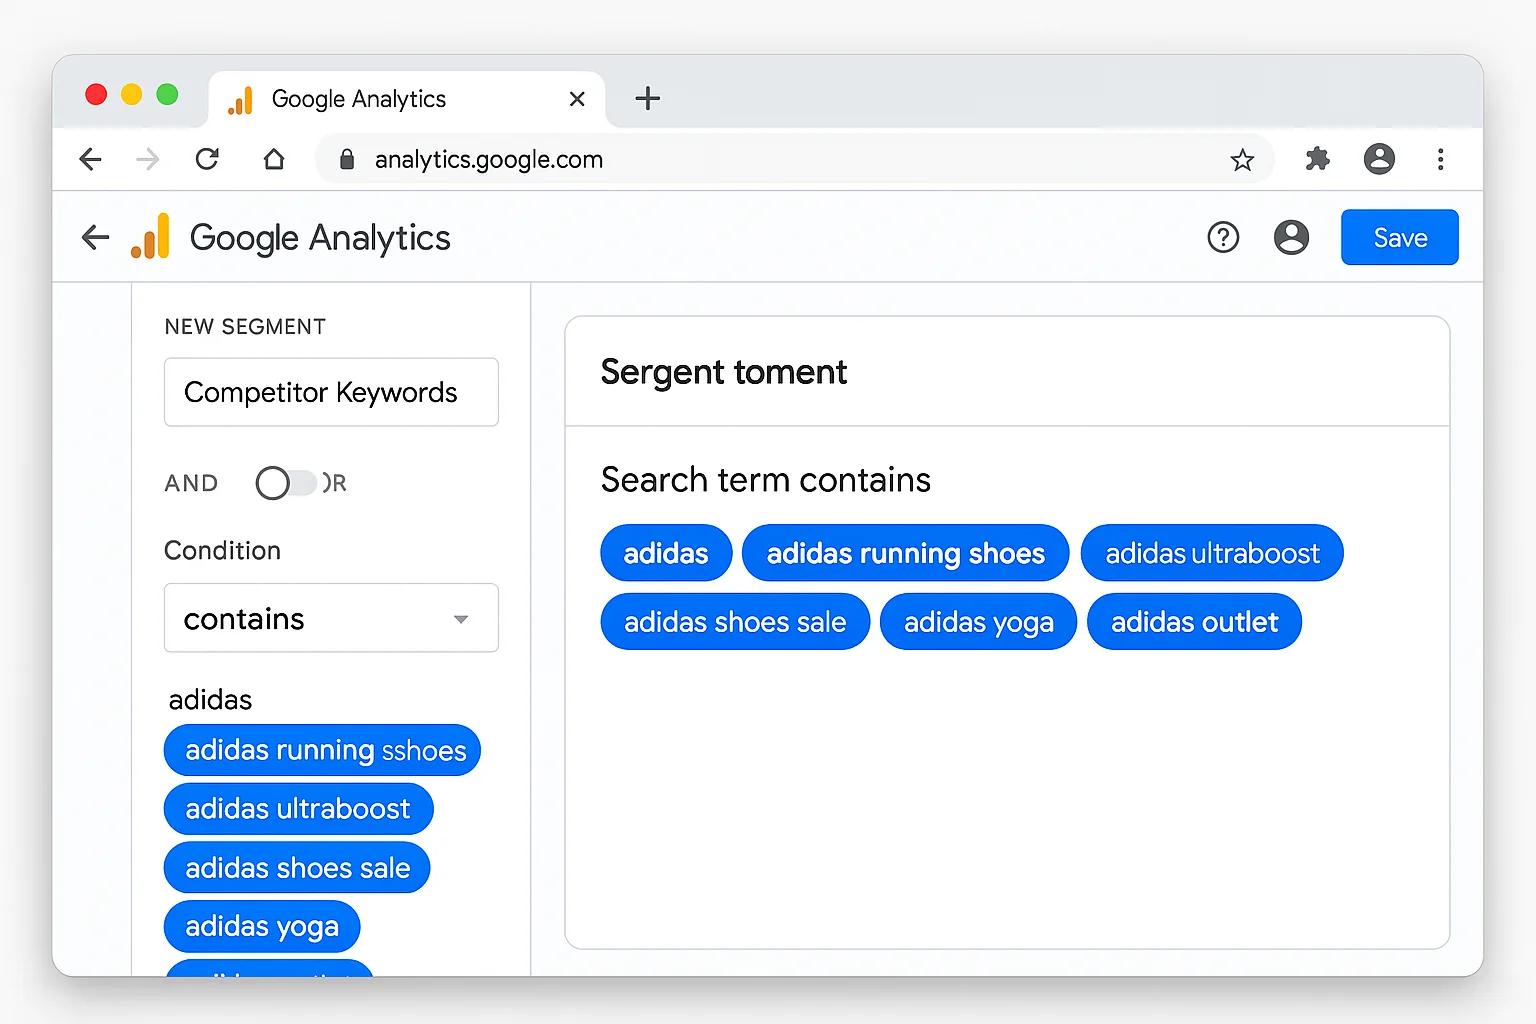The image size is (1536, 1024).
Task: Open the 'contains' condition dropdown
Action: (331, 618)
